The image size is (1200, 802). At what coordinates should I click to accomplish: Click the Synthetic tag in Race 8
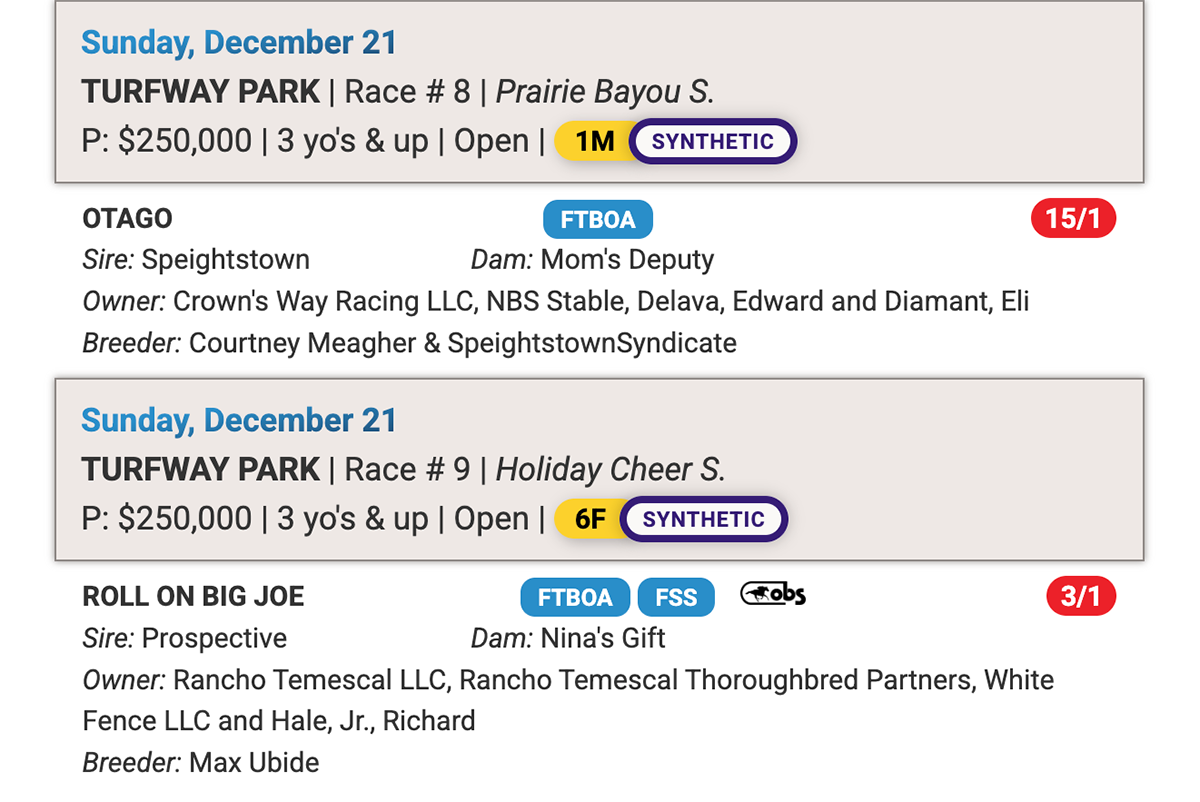[713, 142]
